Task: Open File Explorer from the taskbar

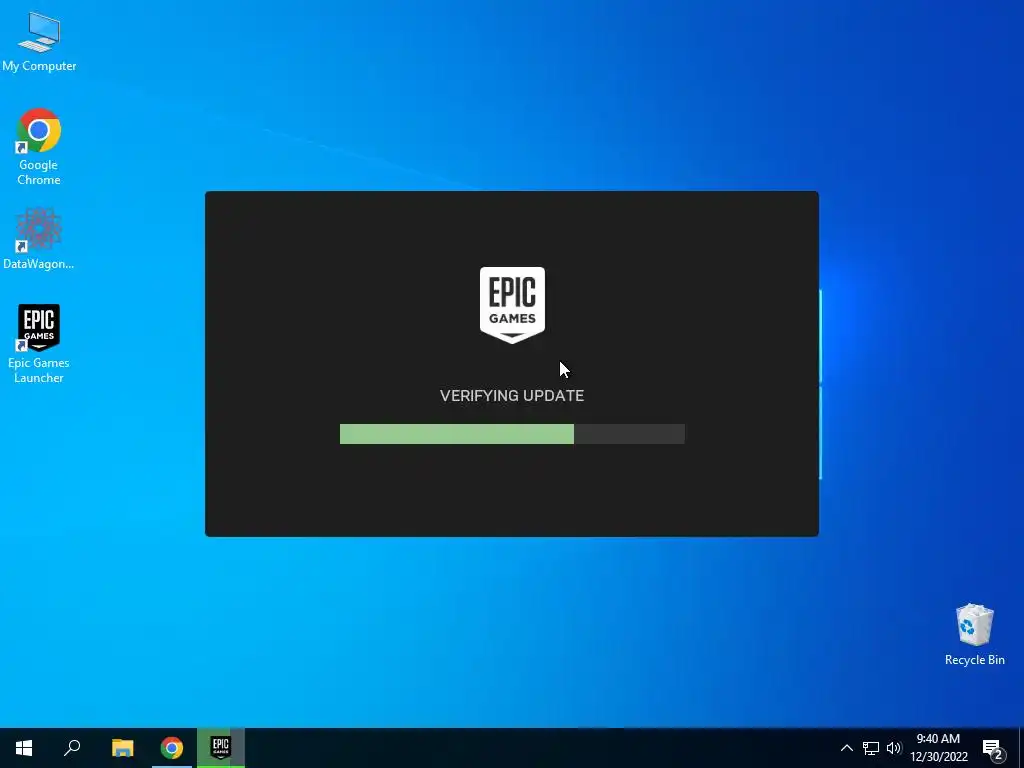Action: (x=122, y=748)
